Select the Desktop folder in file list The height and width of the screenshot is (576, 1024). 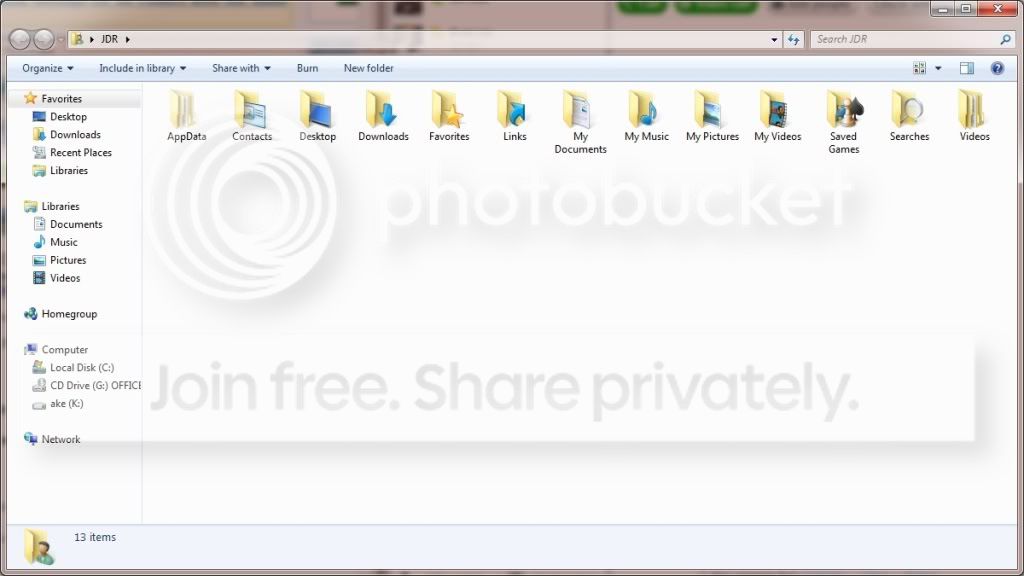click(317, 116)
